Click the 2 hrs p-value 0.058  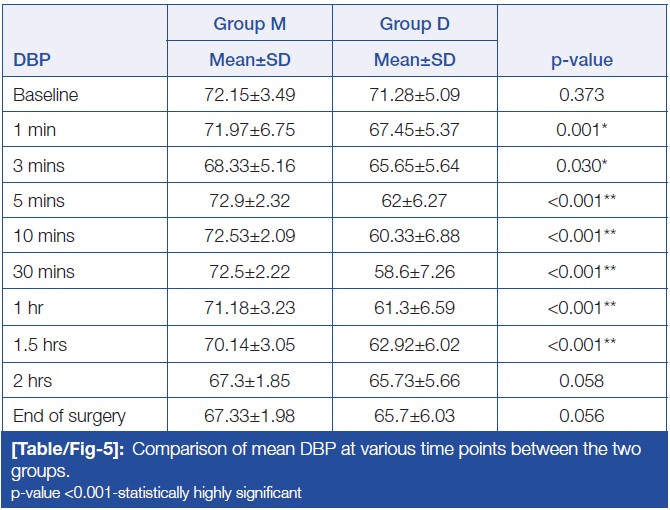tap(582, 381)
